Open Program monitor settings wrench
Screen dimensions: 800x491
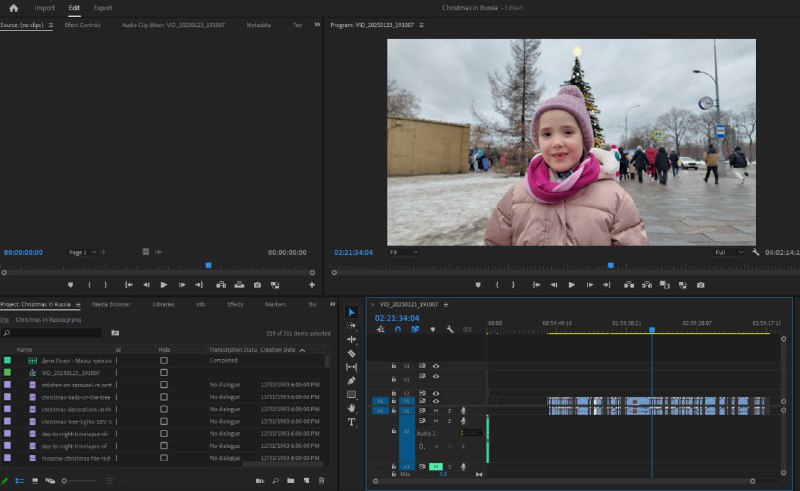[755, 252]
